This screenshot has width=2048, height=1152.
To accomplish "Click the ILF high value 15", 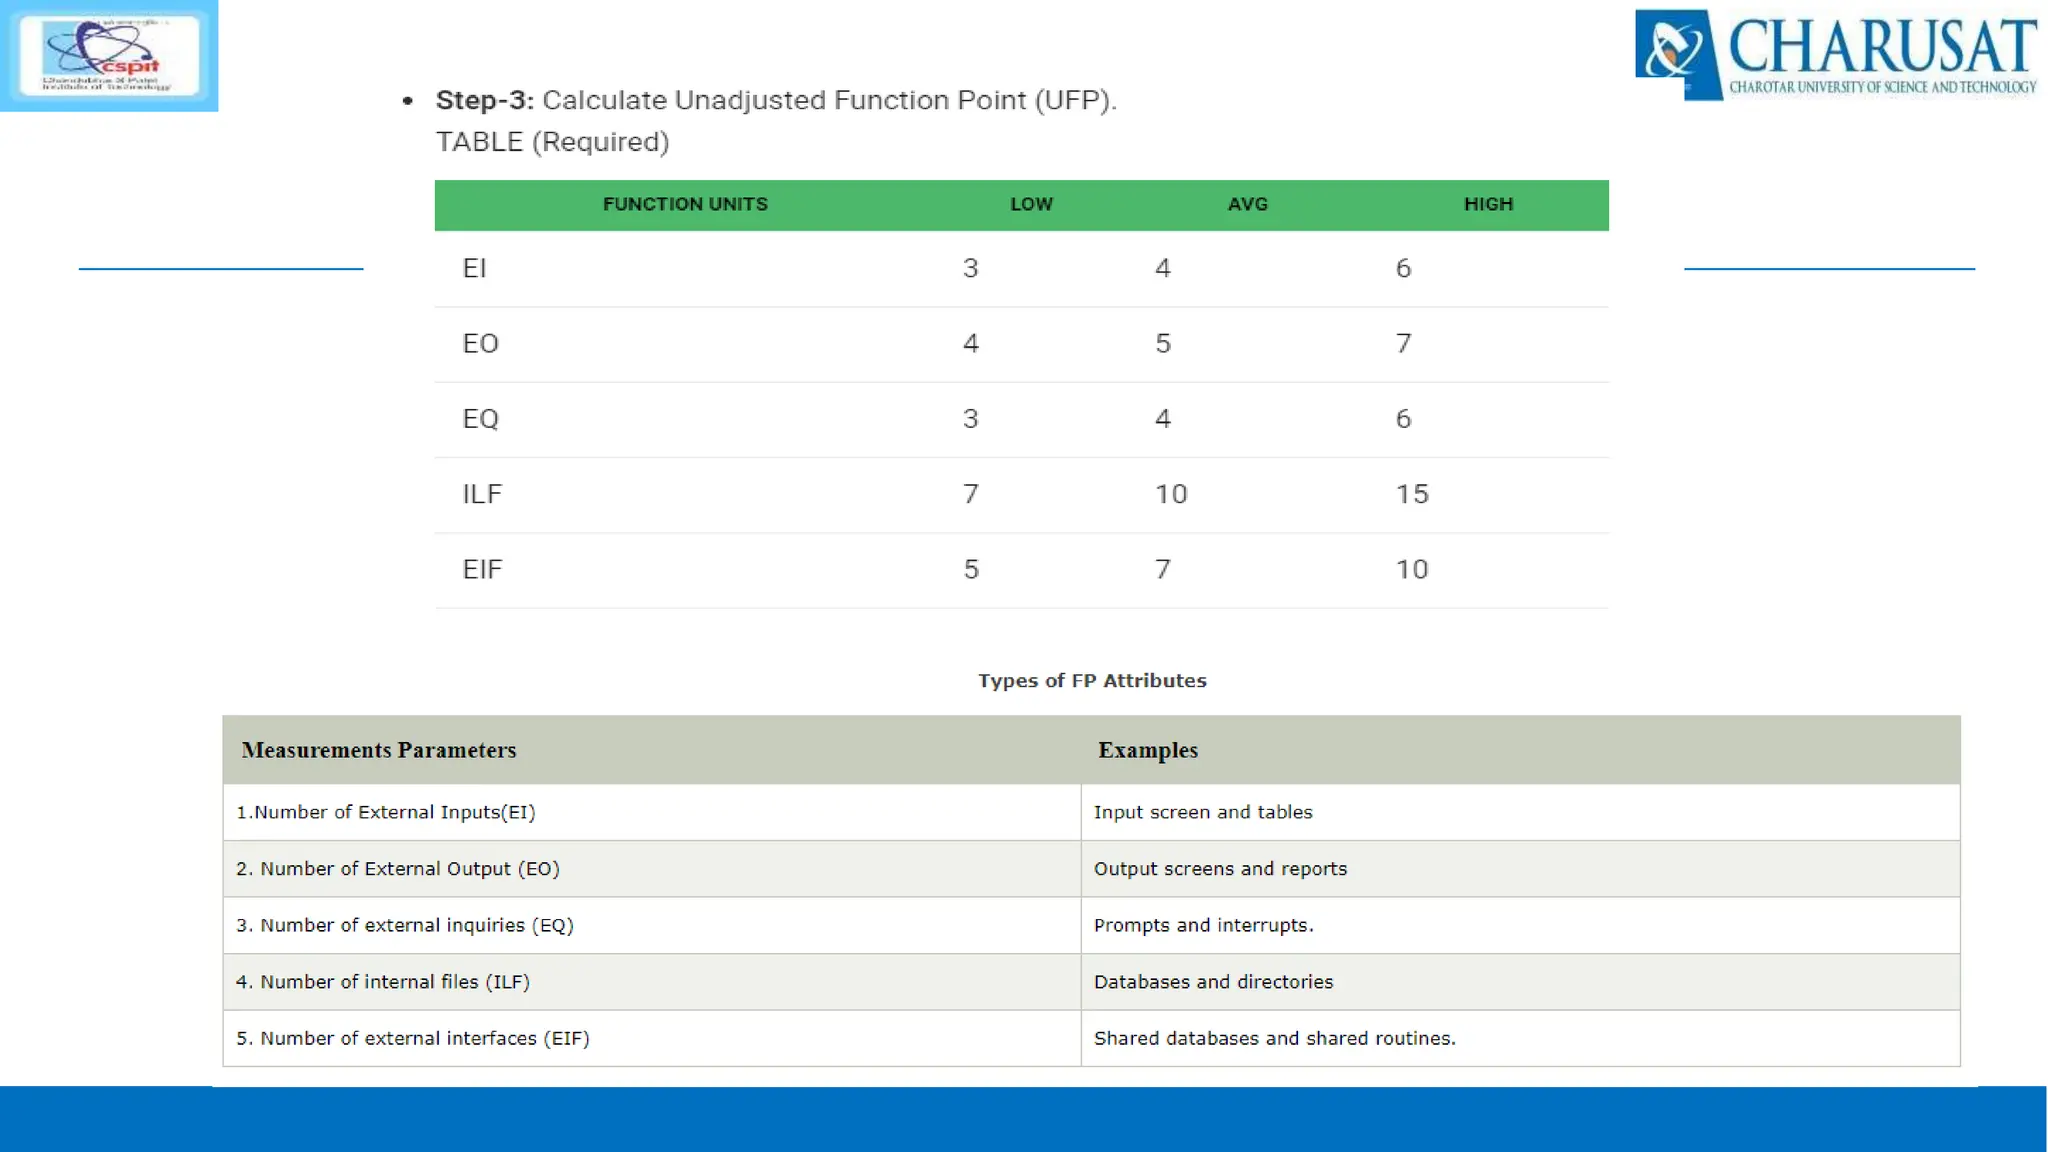I will pyautogui.click(x=1412, y=494).
